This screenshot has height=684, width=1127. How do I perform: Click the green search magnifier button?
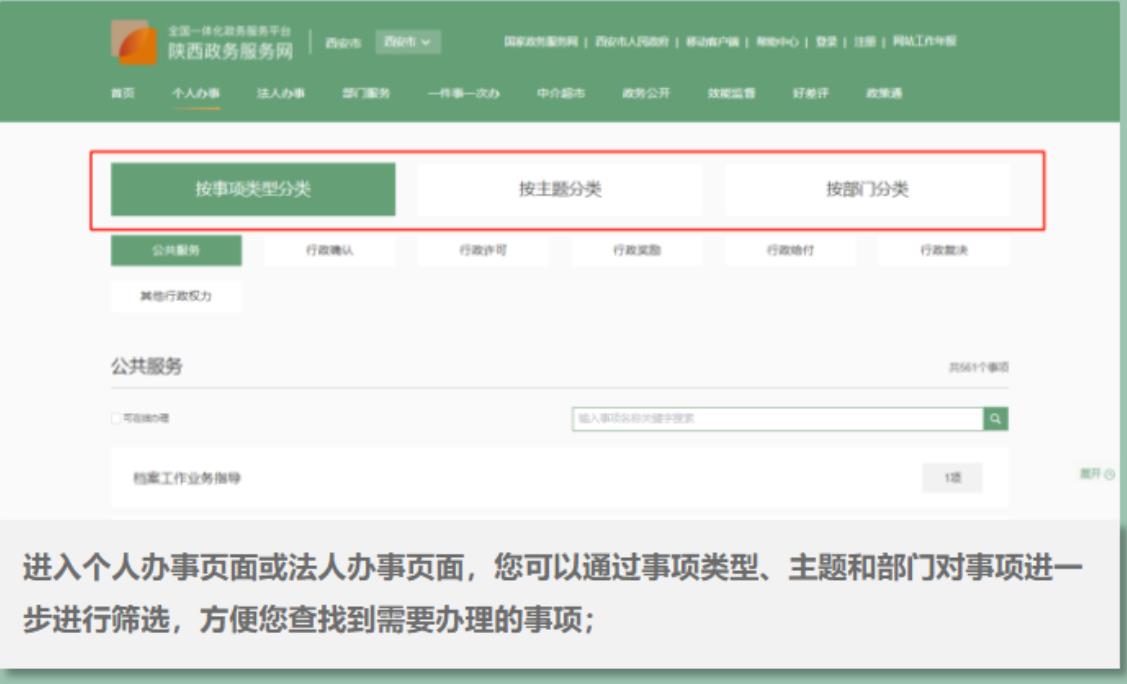click(995, 418)
